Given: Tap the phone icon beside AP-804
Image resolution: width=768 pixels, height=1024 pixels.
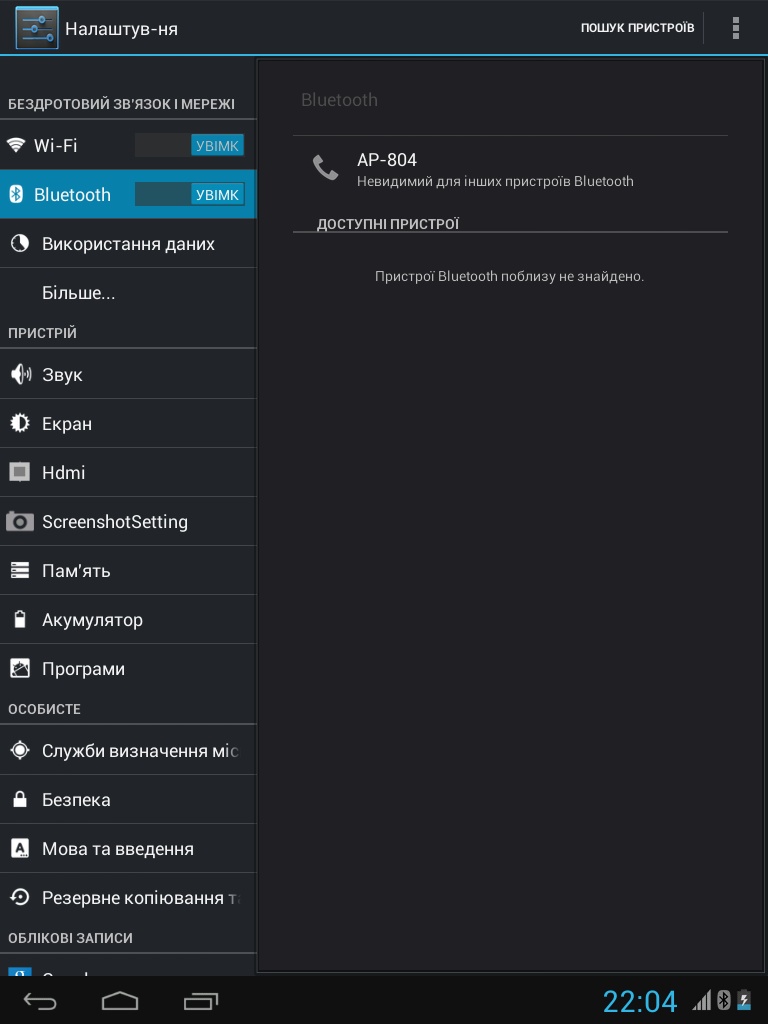Looking at the screenshot, I should click(x=325, y=167).
